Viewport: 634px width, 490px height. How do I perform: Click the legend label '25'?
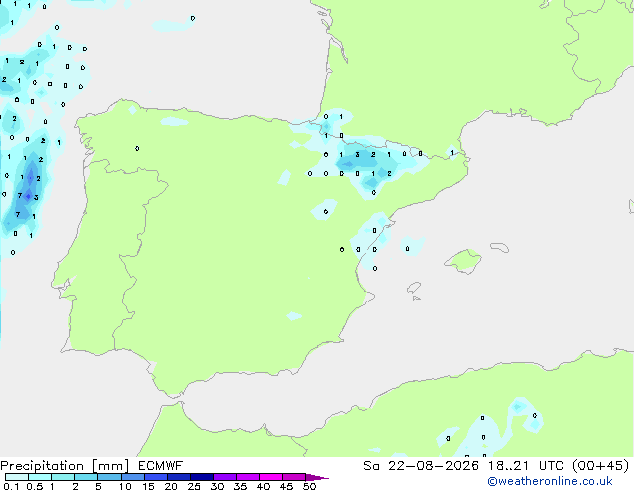[194, 486]
